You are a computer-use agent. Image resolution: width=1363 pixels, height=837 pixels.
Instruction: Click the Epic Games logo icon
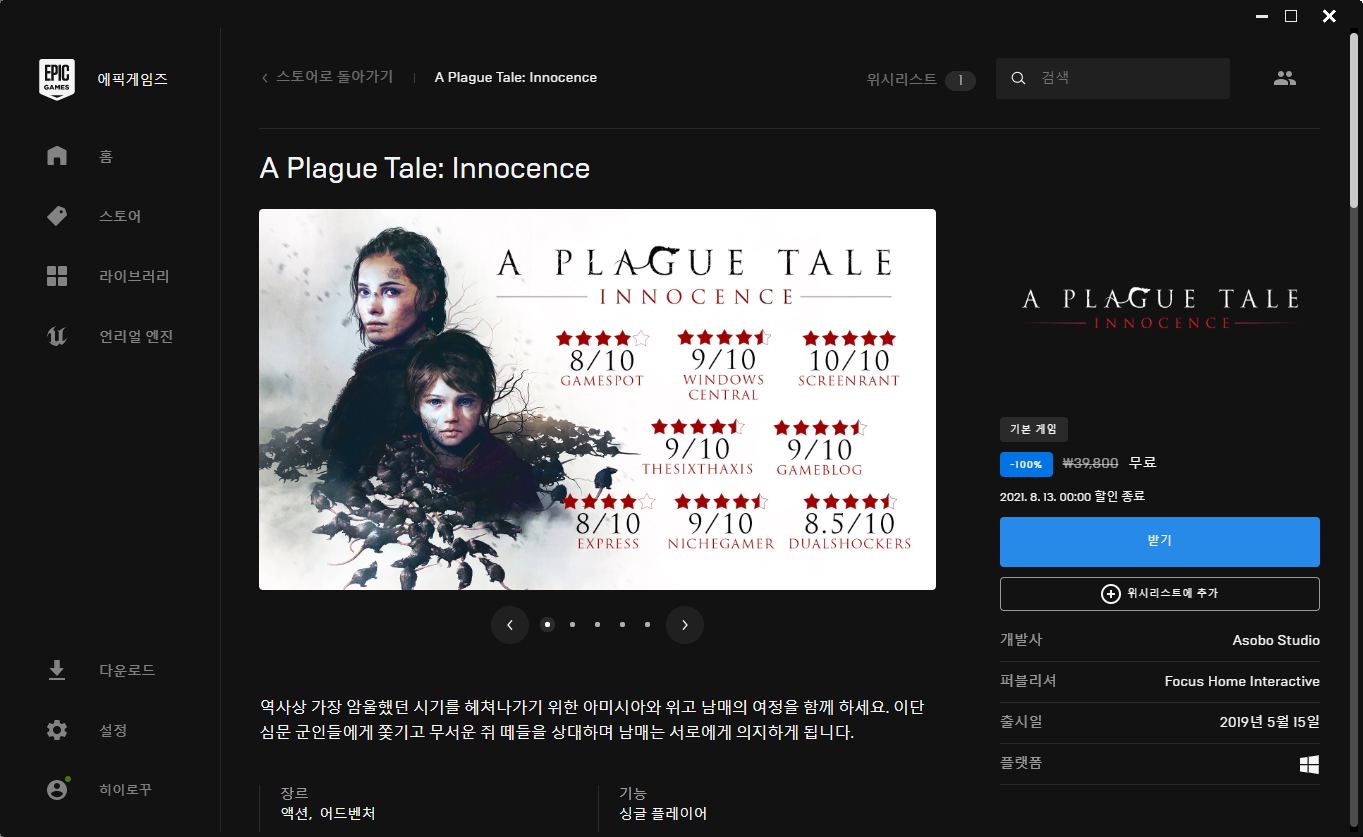(x=57, y=79)
